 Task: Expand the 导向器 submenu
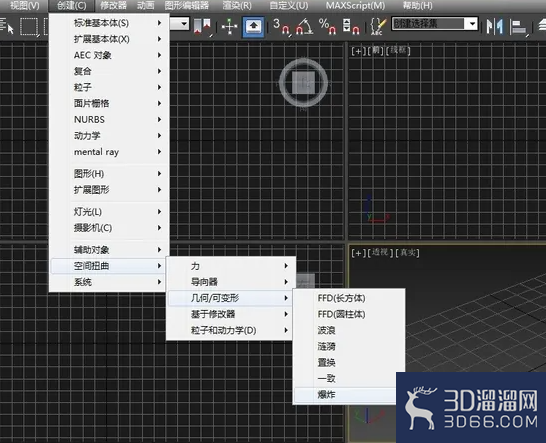(231, 282)
